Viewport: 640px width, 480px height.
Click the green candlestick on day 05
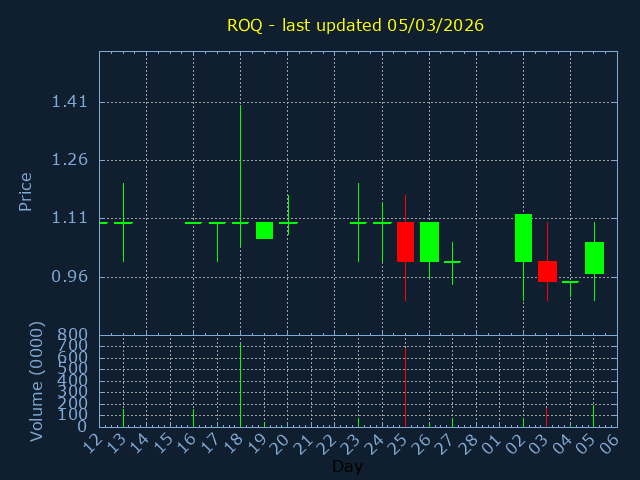pyautogui.click(x=594, y=258)
